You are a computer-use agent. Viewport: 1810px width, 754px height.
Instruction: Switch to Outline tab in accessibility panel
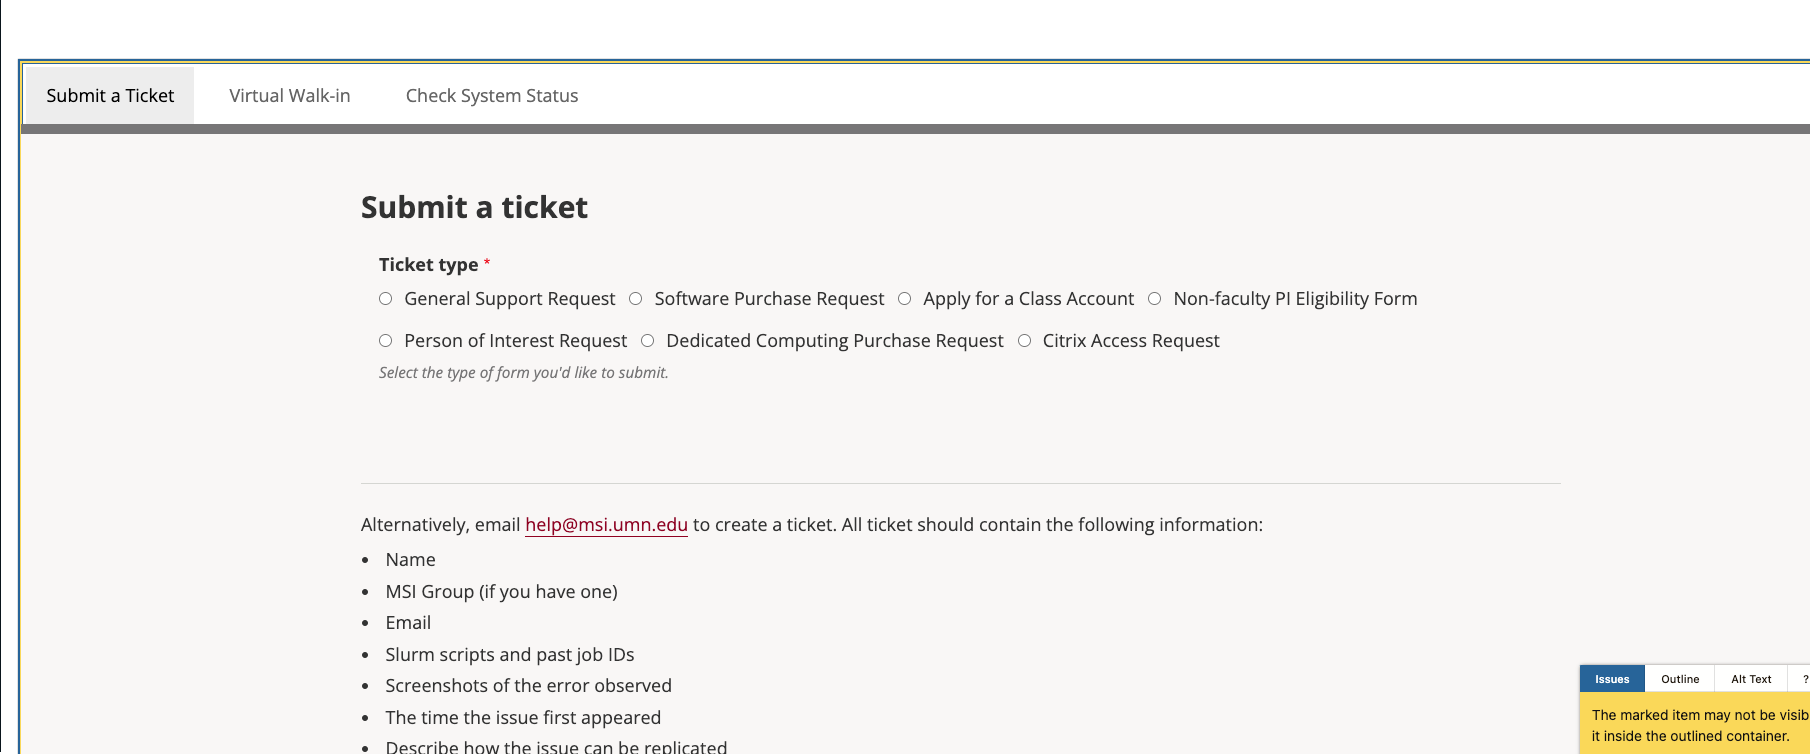[x=1679, y=679]
